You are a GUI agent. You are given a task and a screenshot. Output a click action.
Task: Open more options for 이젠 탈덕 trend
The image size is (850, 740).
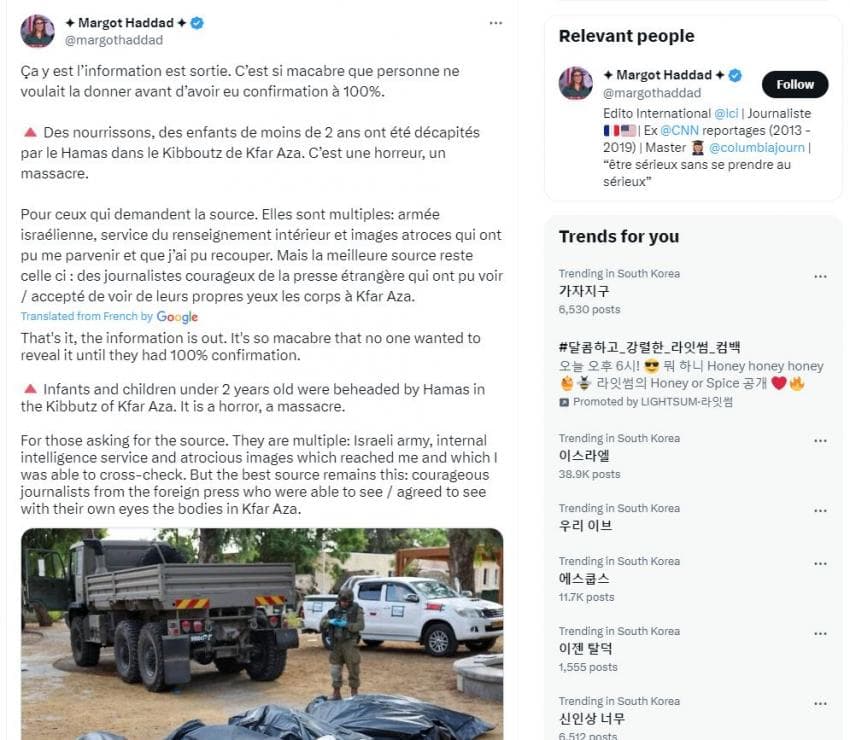821,634
